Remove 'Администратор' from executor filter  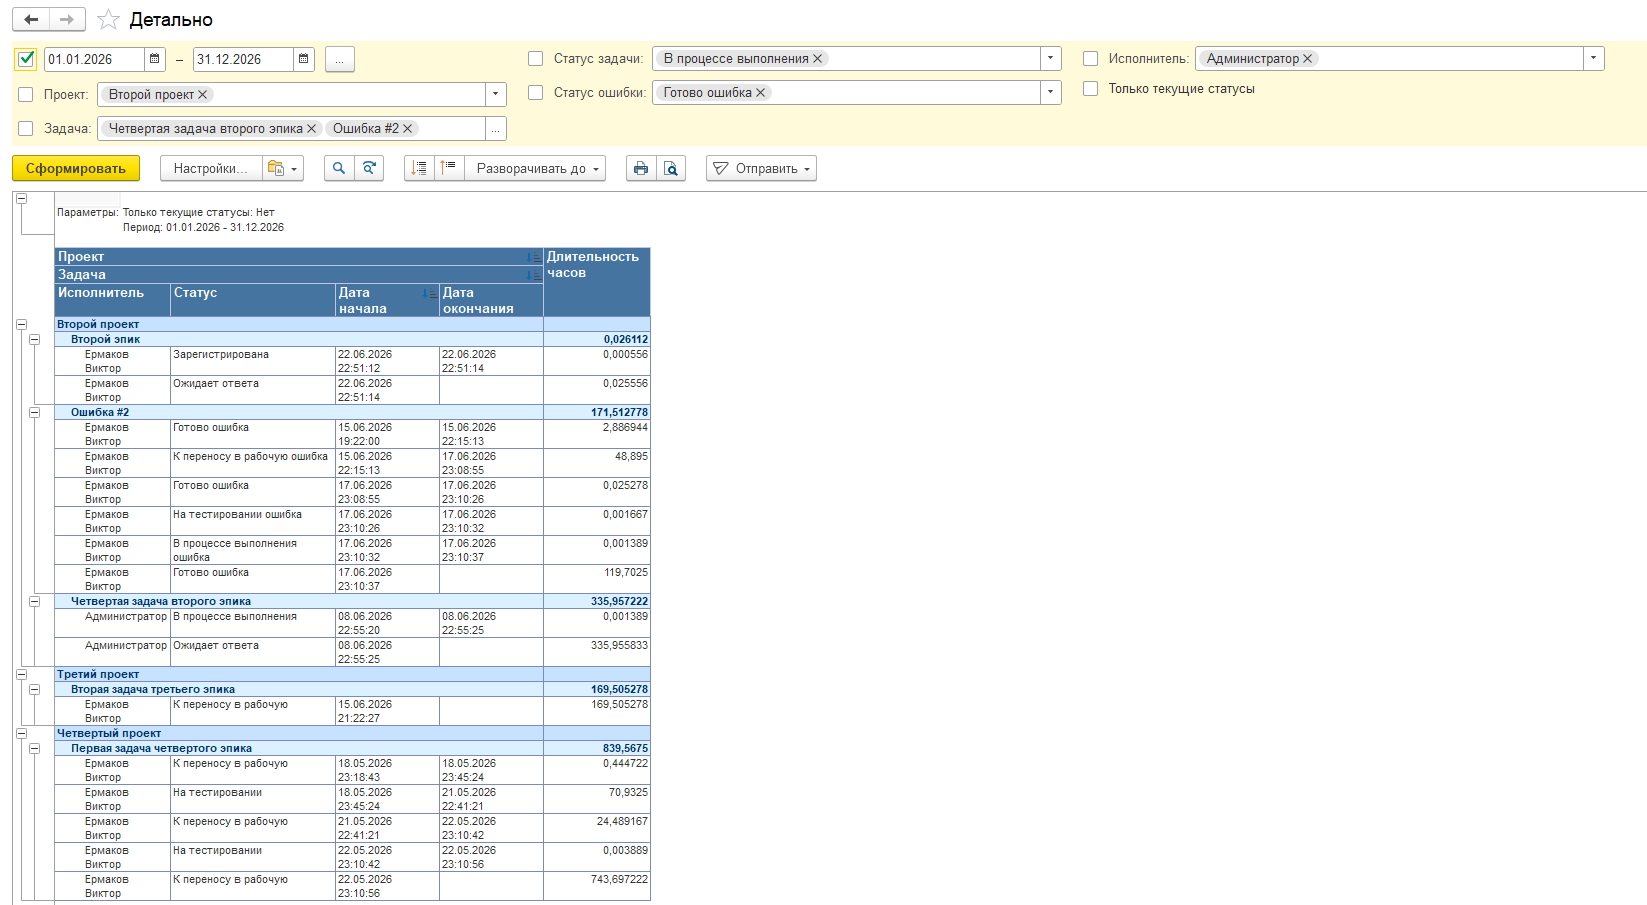(1308, 58)
